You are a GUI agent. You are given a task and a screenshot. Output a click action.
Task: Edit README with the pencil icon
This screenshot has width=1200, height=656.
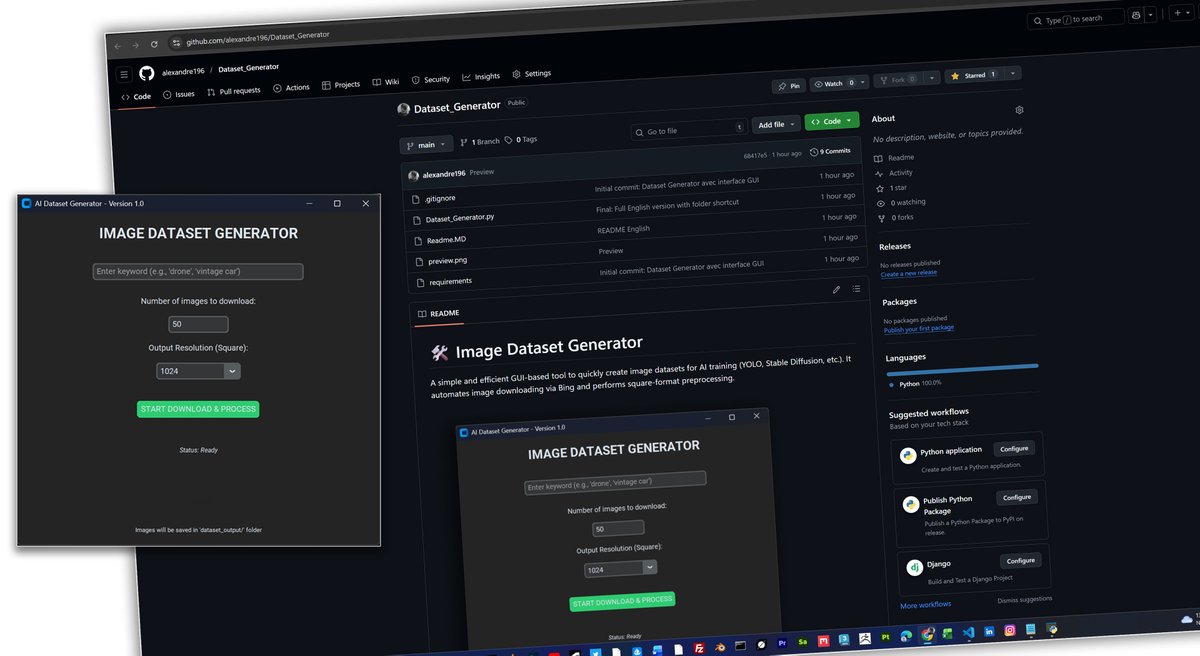(837, 289)
